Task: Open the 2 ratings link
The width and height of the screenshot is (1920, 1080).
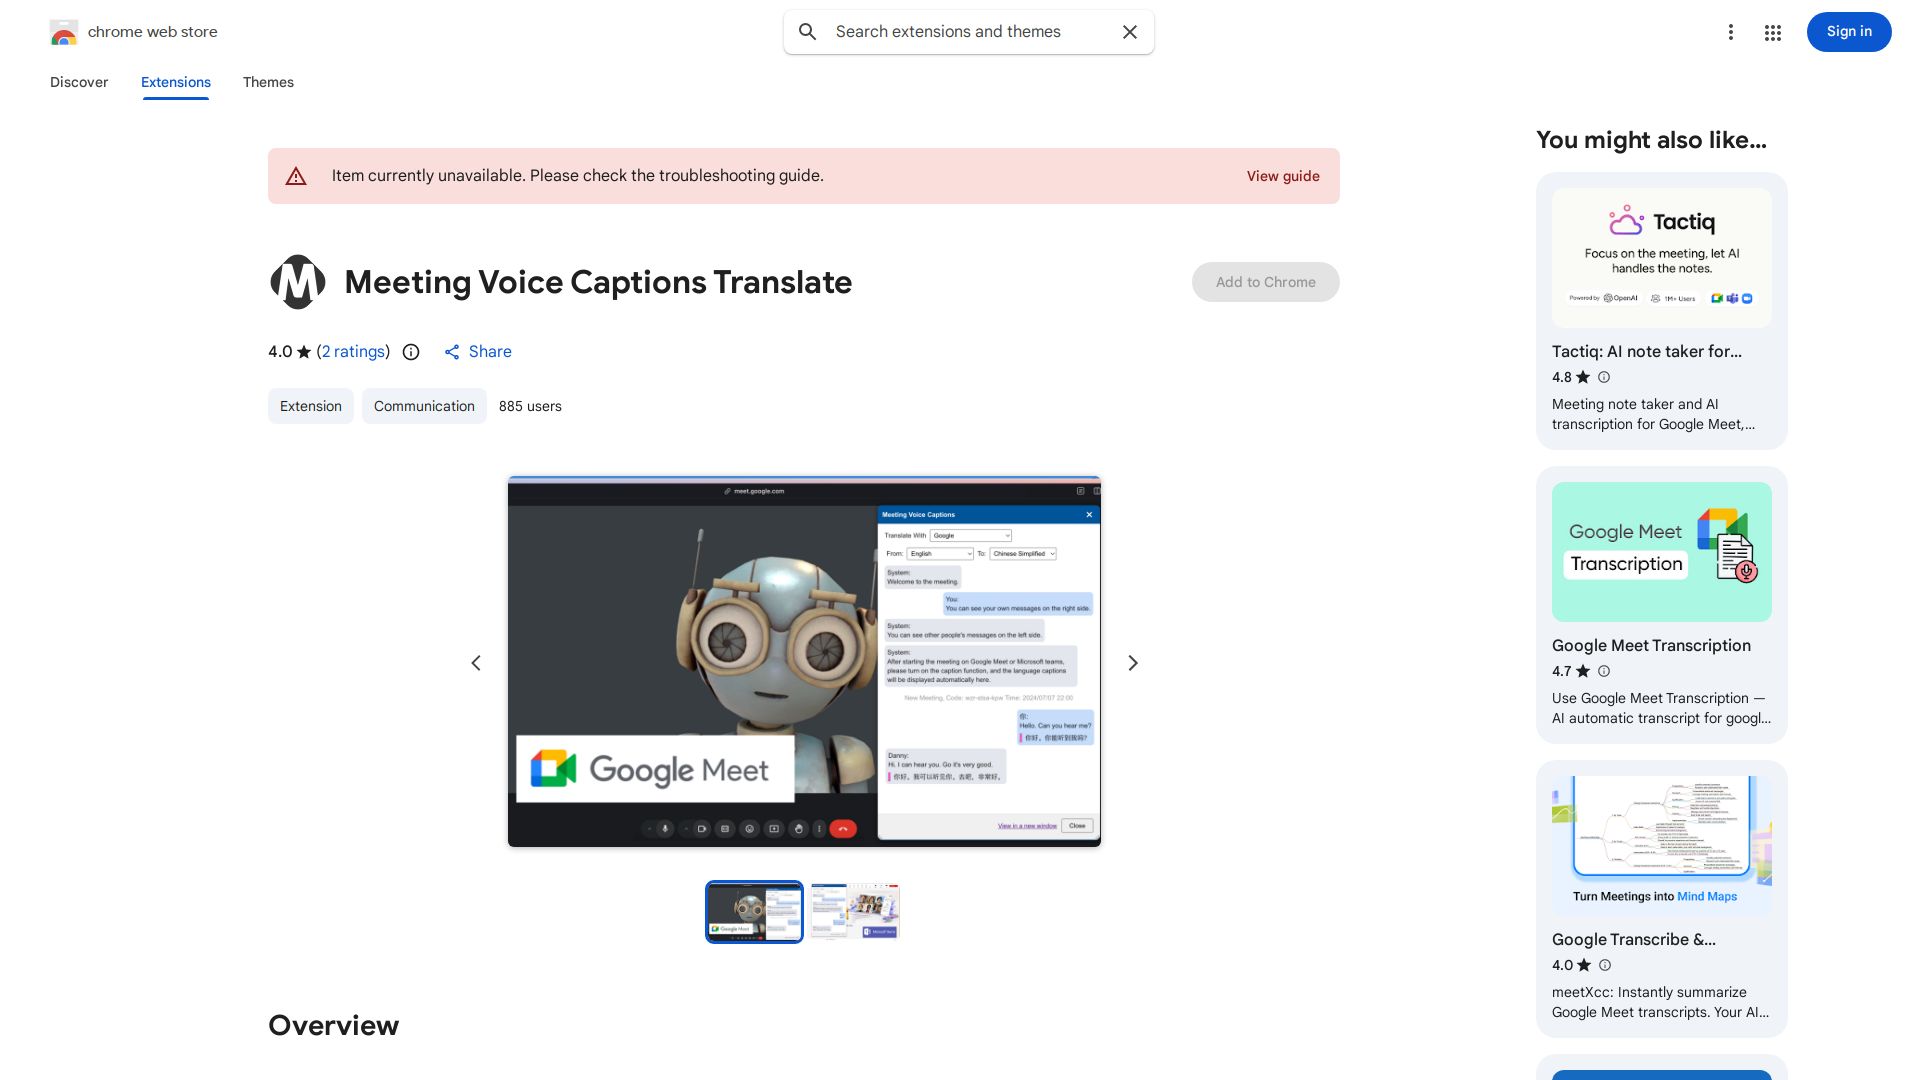Action: (352, 352)
